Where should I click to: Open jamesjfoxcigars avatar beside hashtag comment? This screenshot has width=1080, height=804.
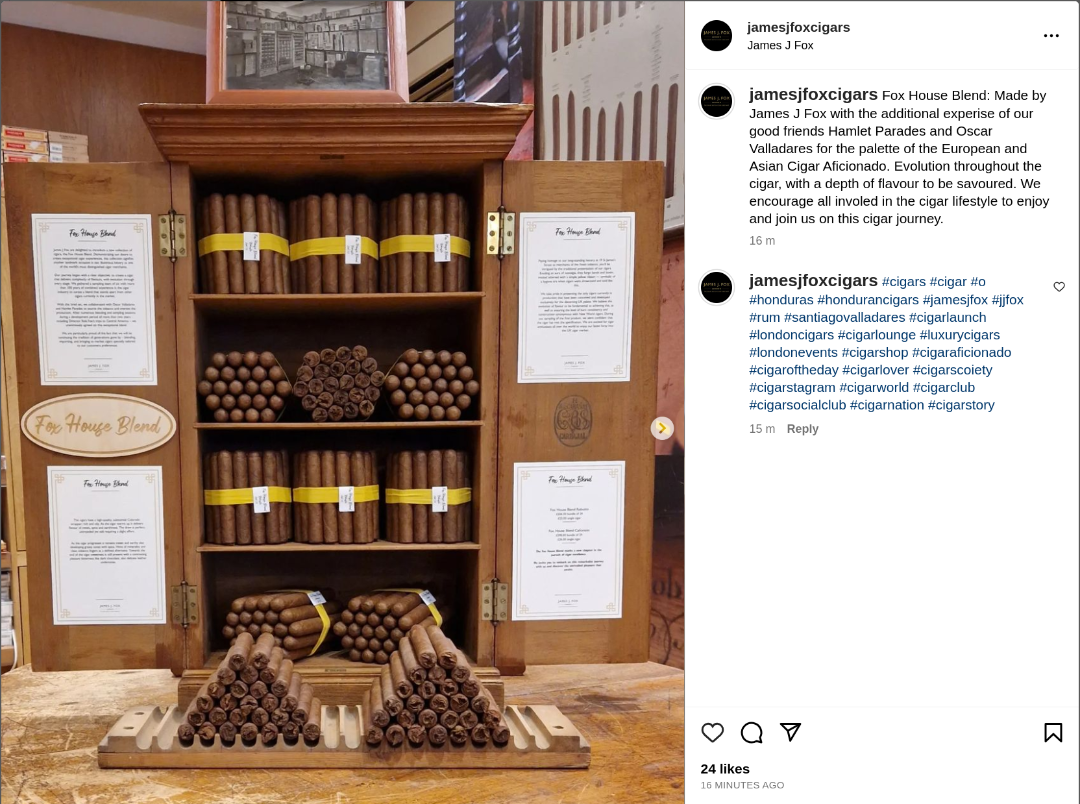click(716, 287)
